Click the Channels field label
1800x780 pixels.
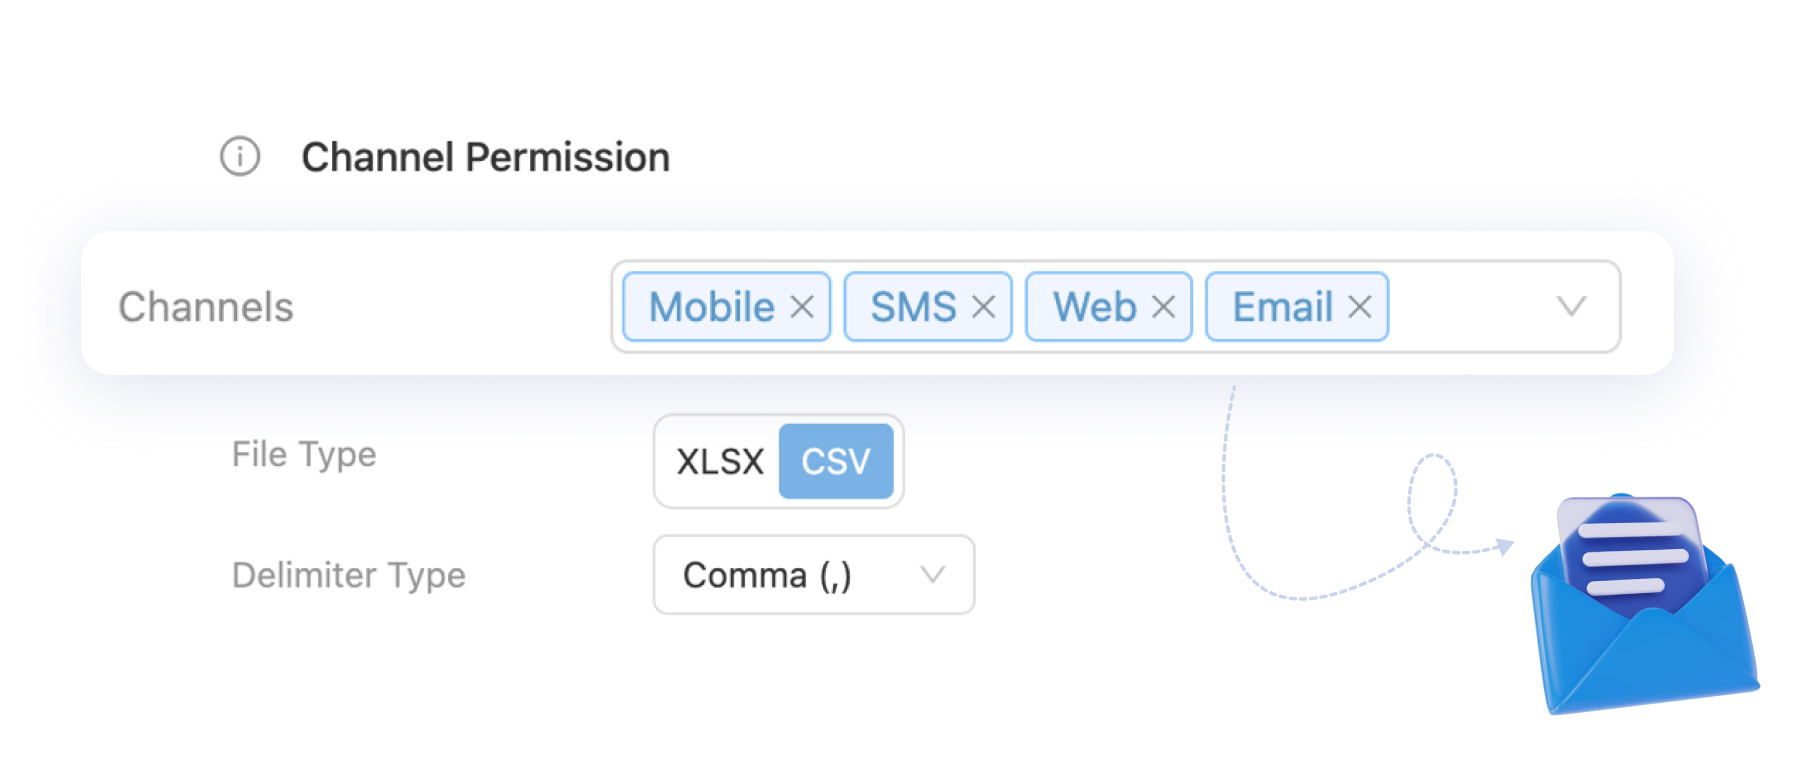point(206,307)
